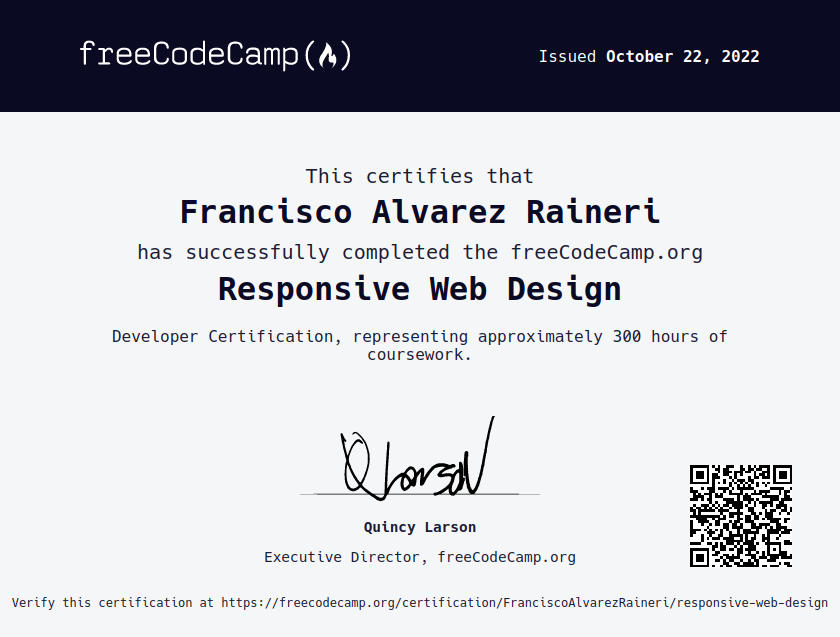Click the 'Developer Certification, representing approximately 300 hours' line

419,336
